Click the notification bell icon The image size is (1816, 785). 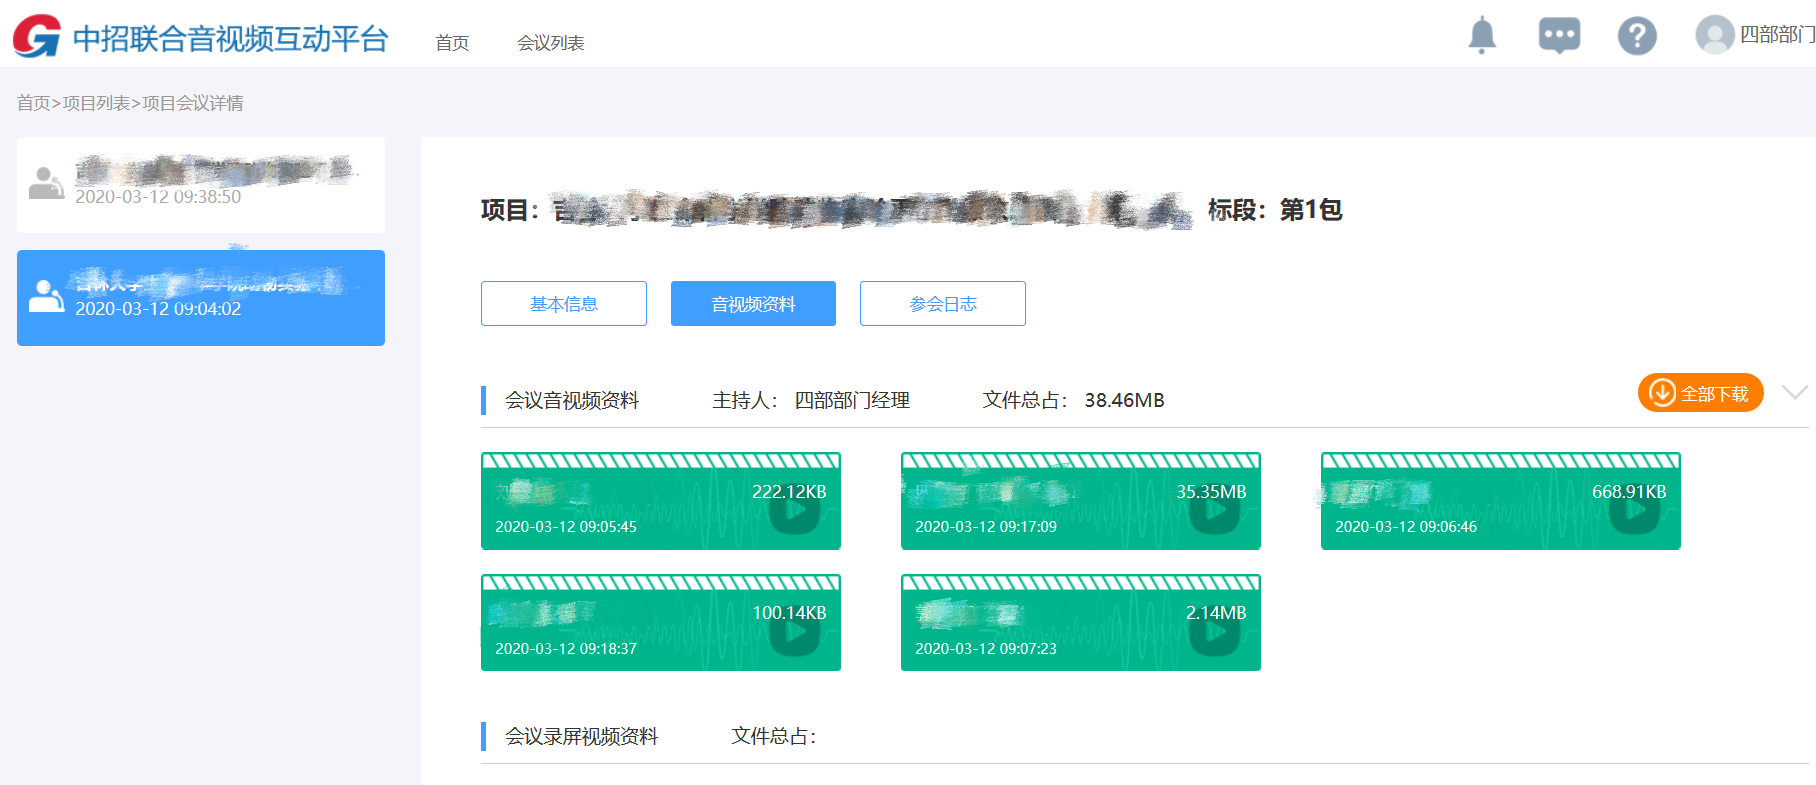pyautogui.click(x=1481, y=36)
